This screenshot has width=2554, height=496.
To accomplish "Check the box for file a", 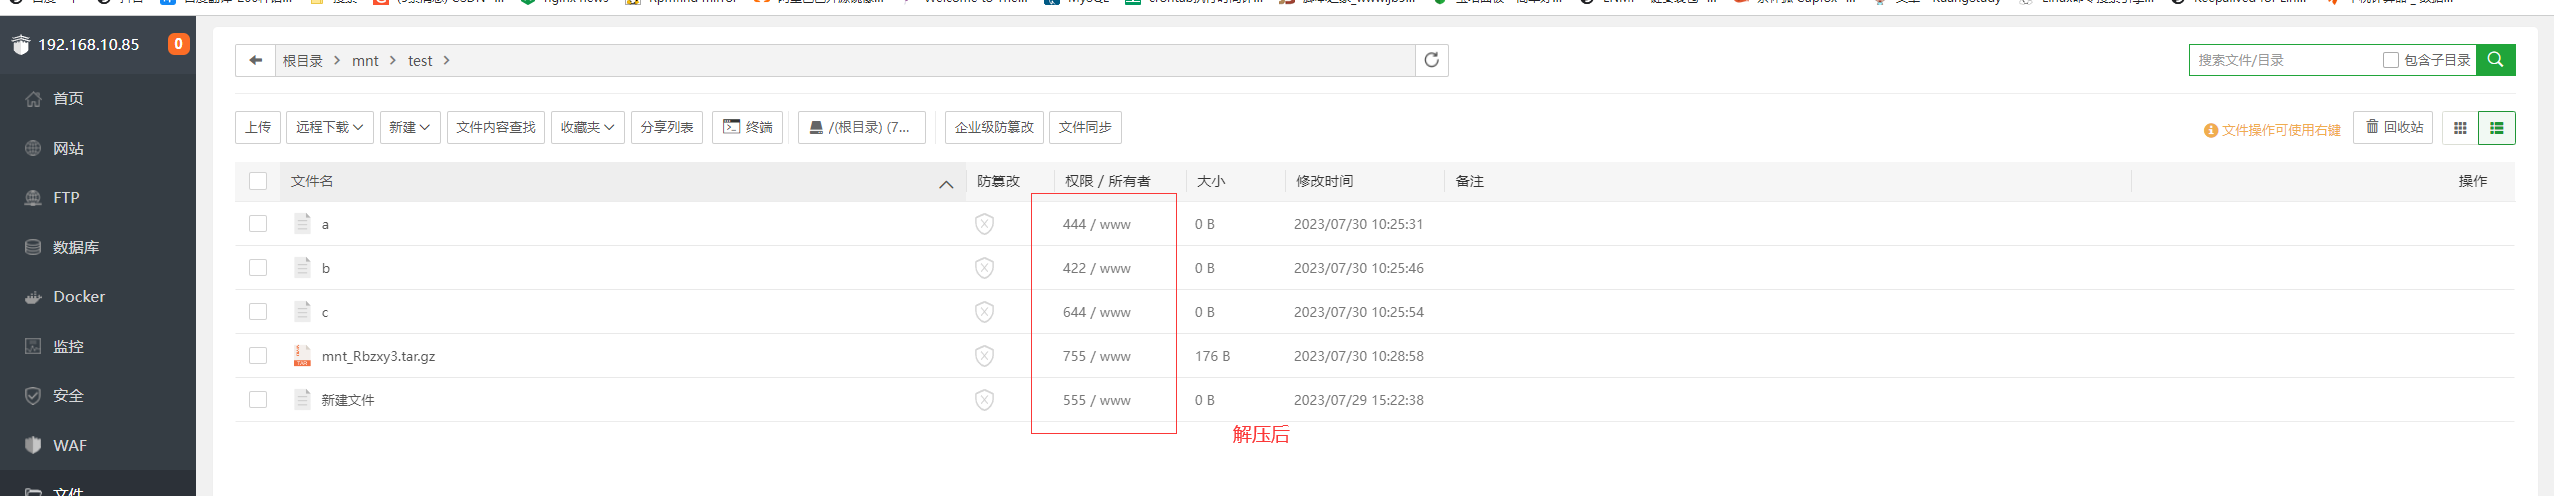I will click(x=258, y=224).
